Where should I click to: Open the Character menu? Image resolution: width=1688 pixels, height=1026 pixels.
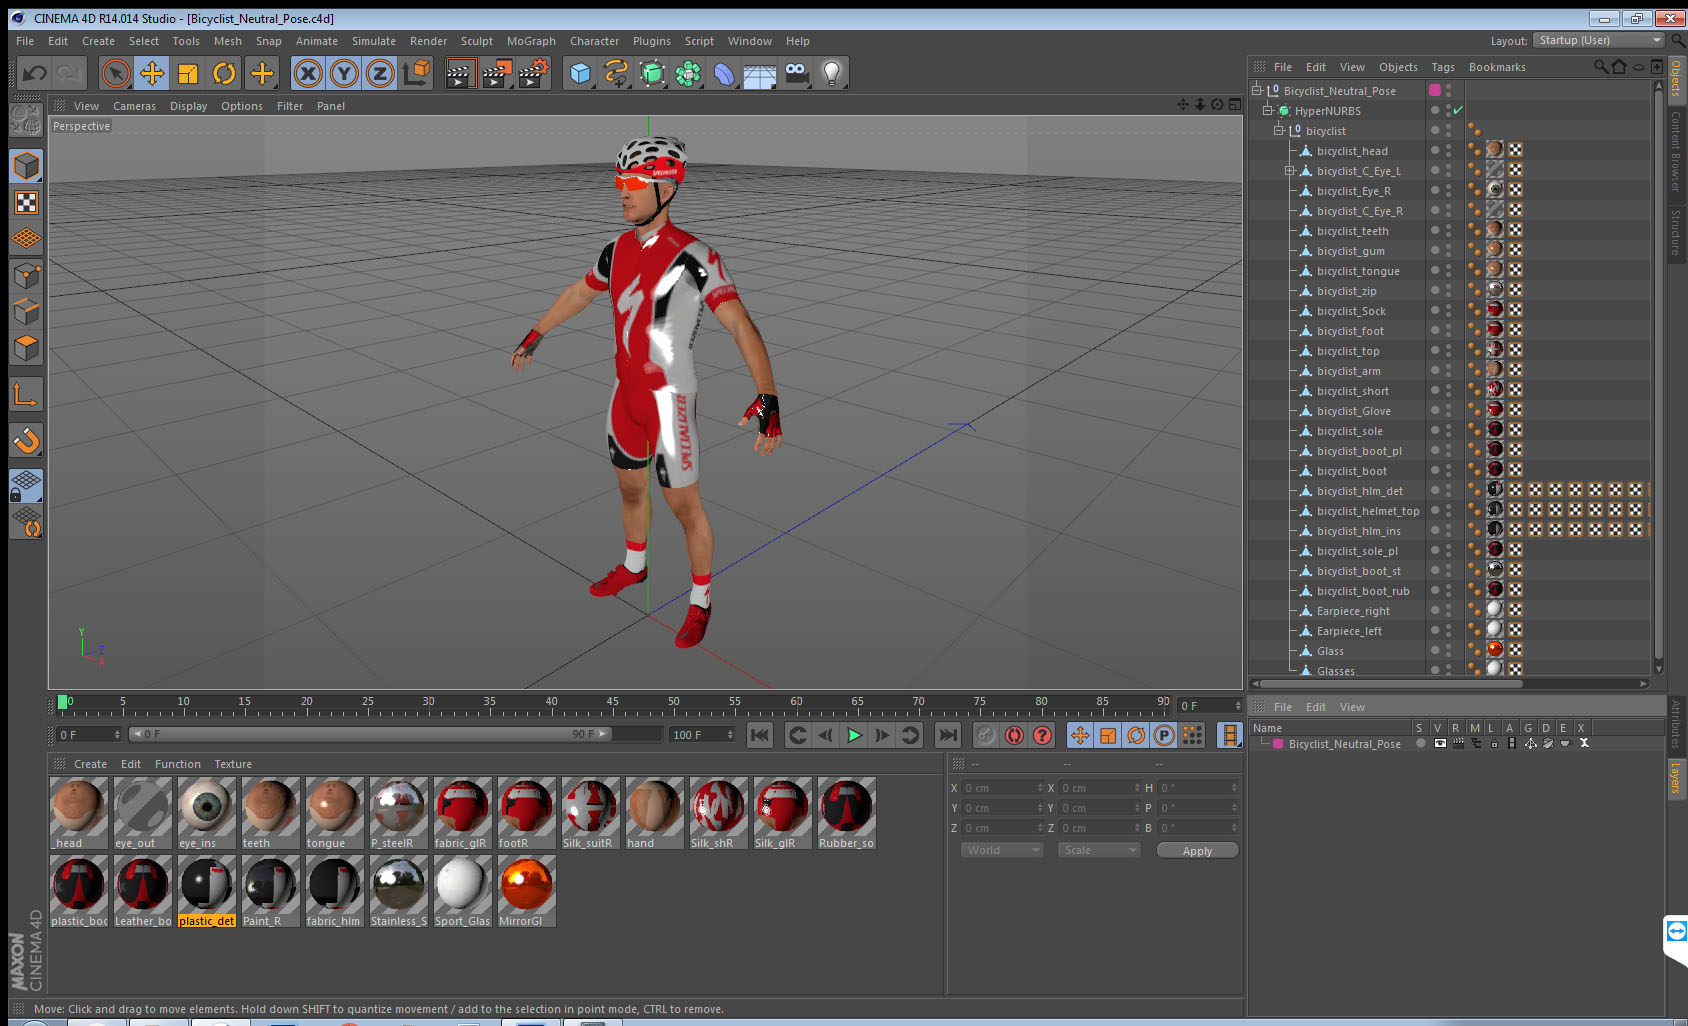(x=594, y=41)
